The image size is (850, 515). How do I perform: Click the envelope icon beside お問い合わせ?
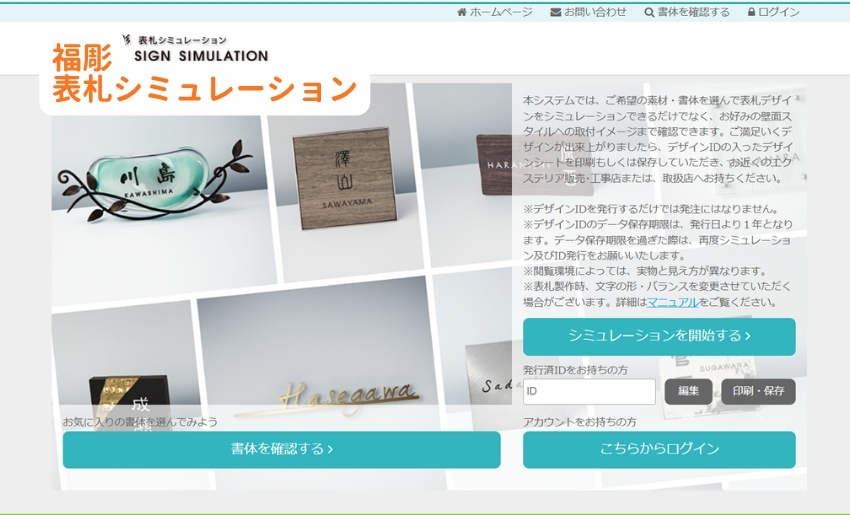(555, 12)
